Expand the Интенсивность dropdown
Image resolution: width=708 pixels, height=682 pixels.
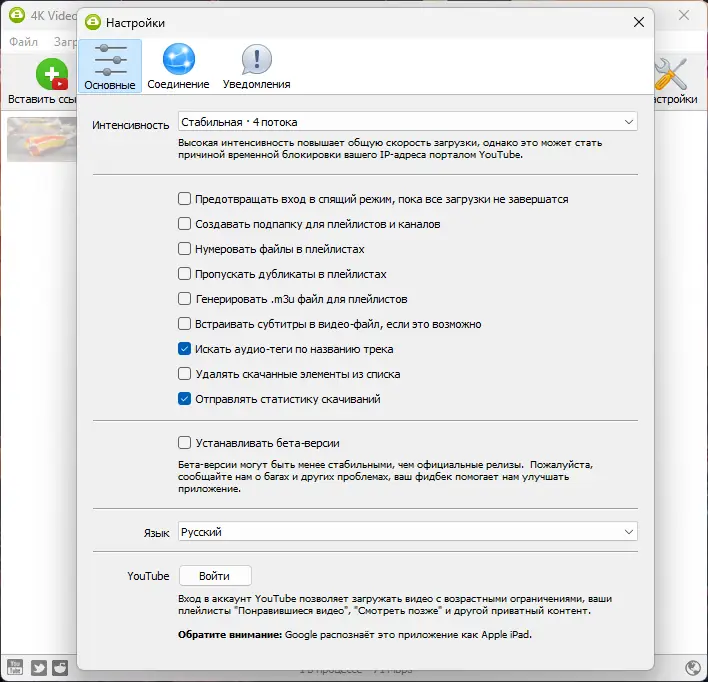[407, 121]
